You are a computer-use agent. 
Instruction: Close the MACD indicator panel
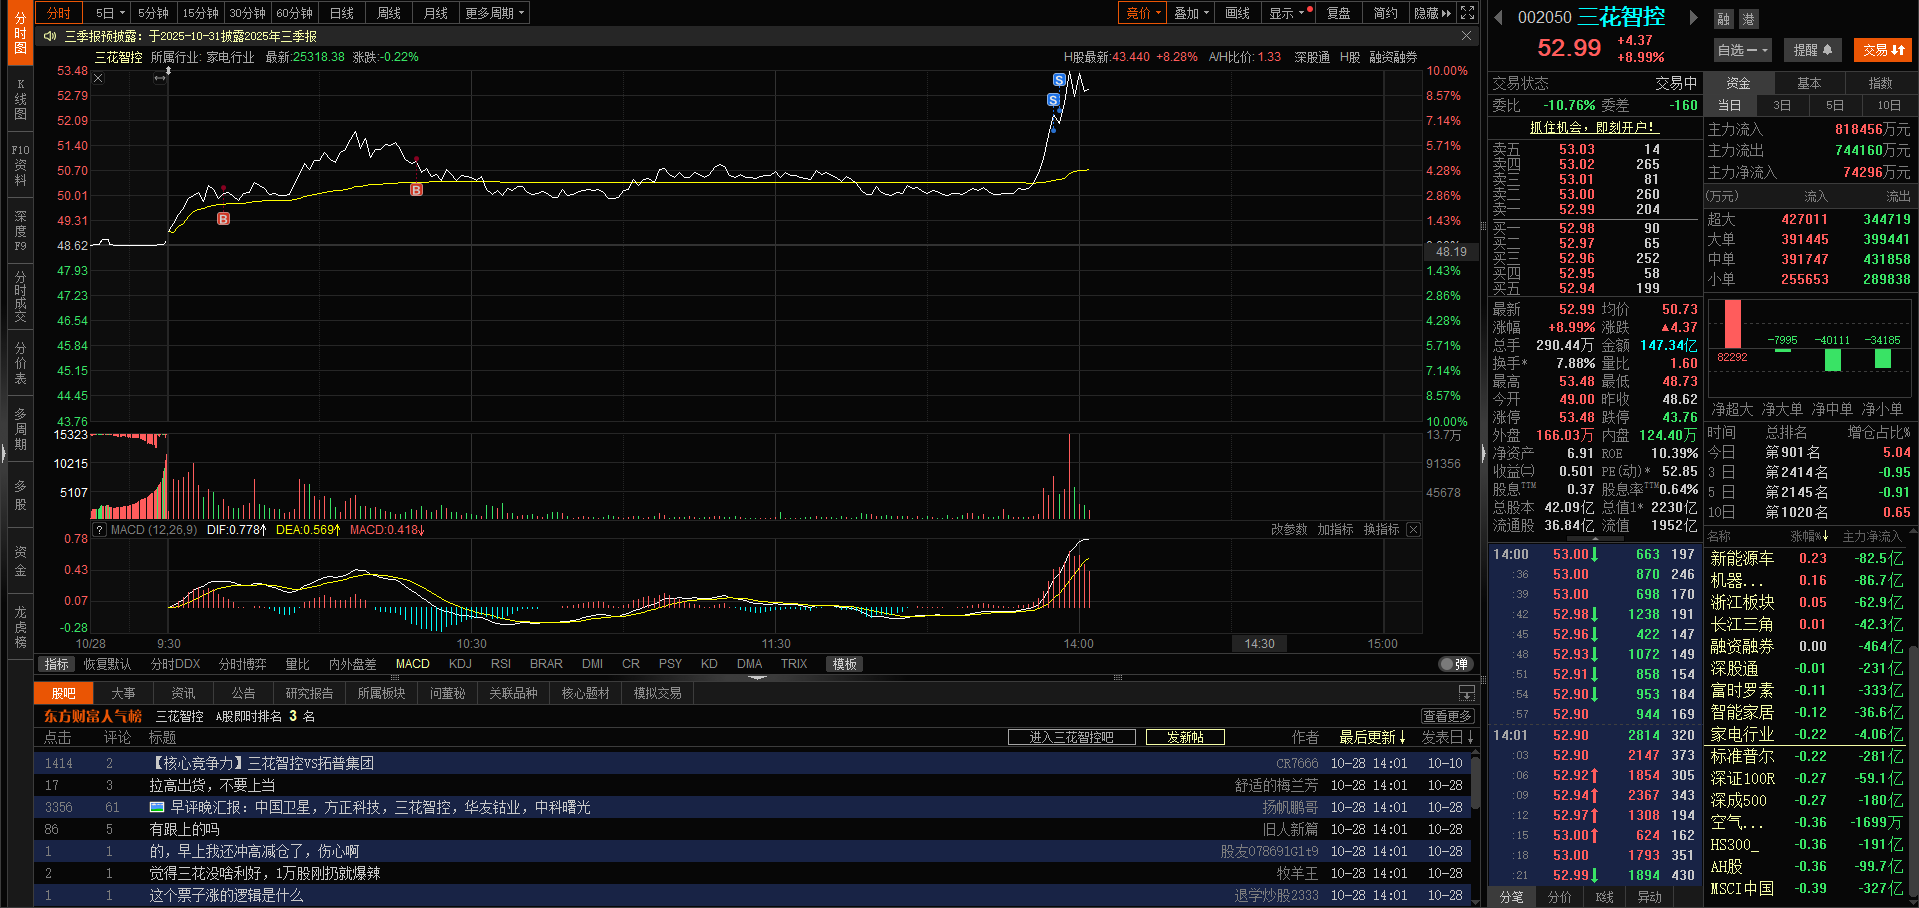(x=1413, y=530)
